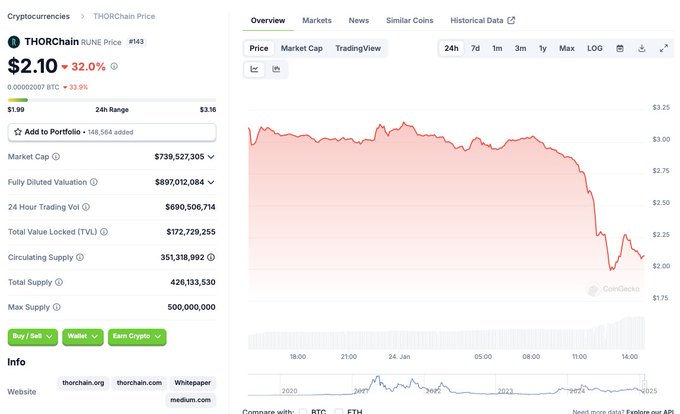
Task: Click the 426,133,530 total supply value
Action: pyautogui.click(x=193, y=282)
